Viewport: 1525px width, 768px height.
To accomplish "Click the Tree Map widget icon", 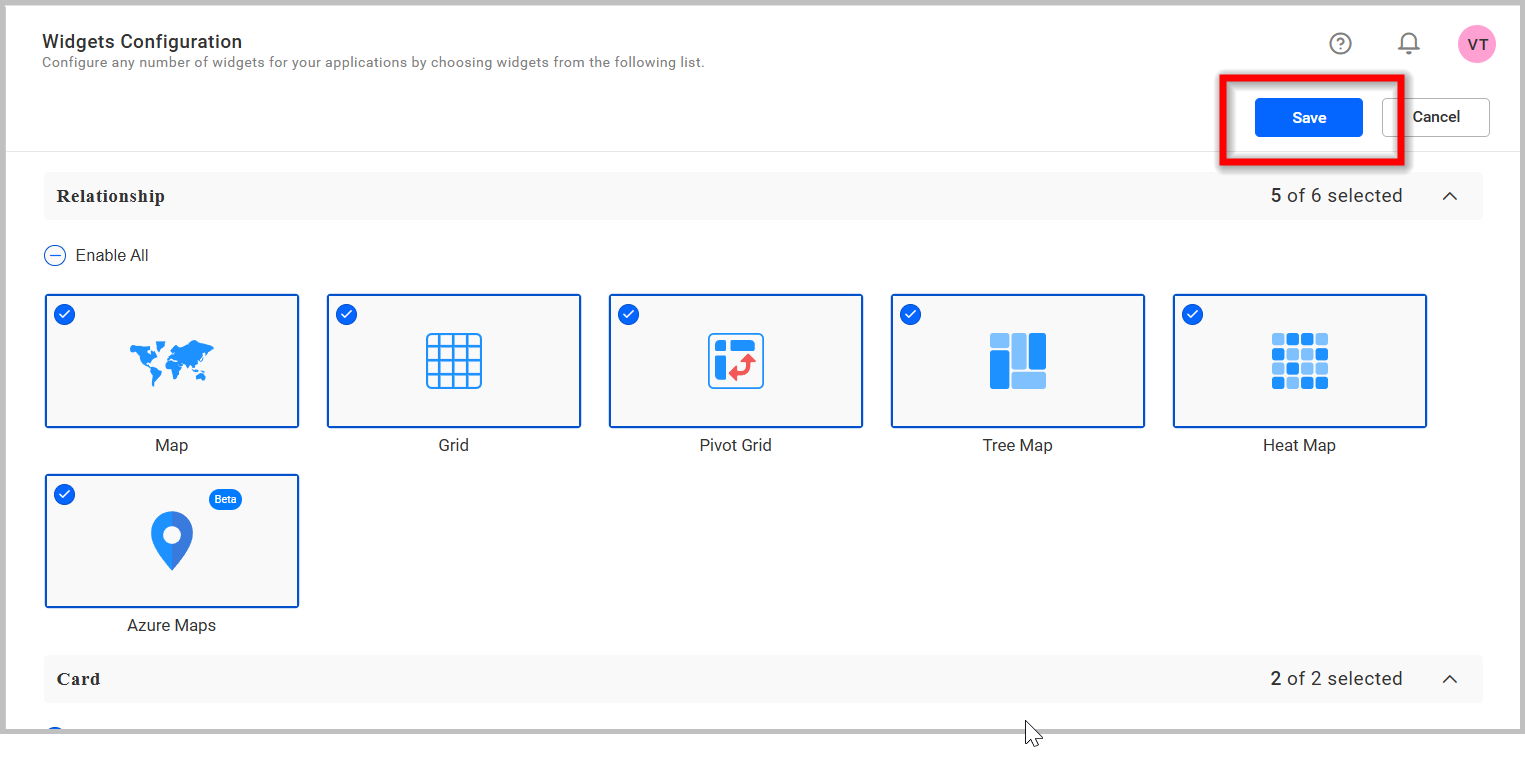I will [1017, 360].
